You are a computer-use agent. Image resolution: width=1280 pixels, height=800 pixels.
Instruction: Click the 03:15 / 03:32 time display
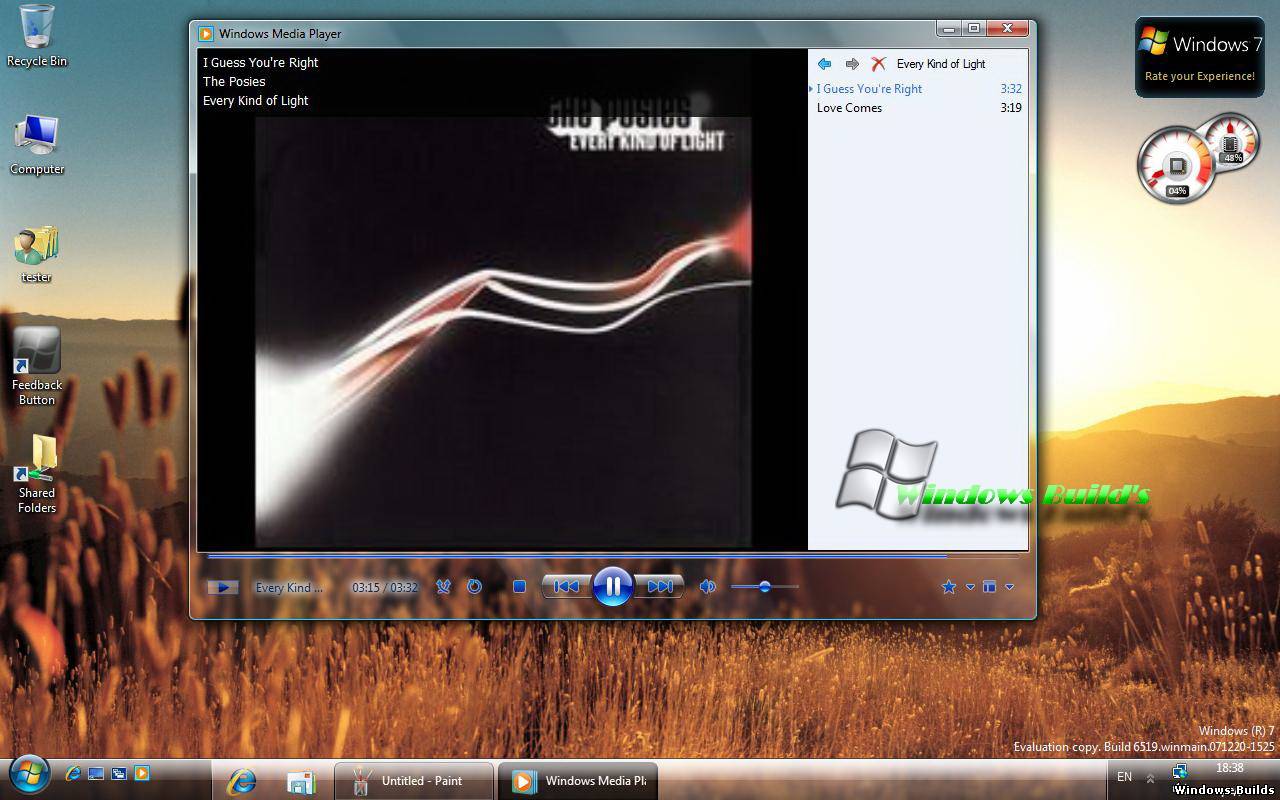[x=385, y=588]
